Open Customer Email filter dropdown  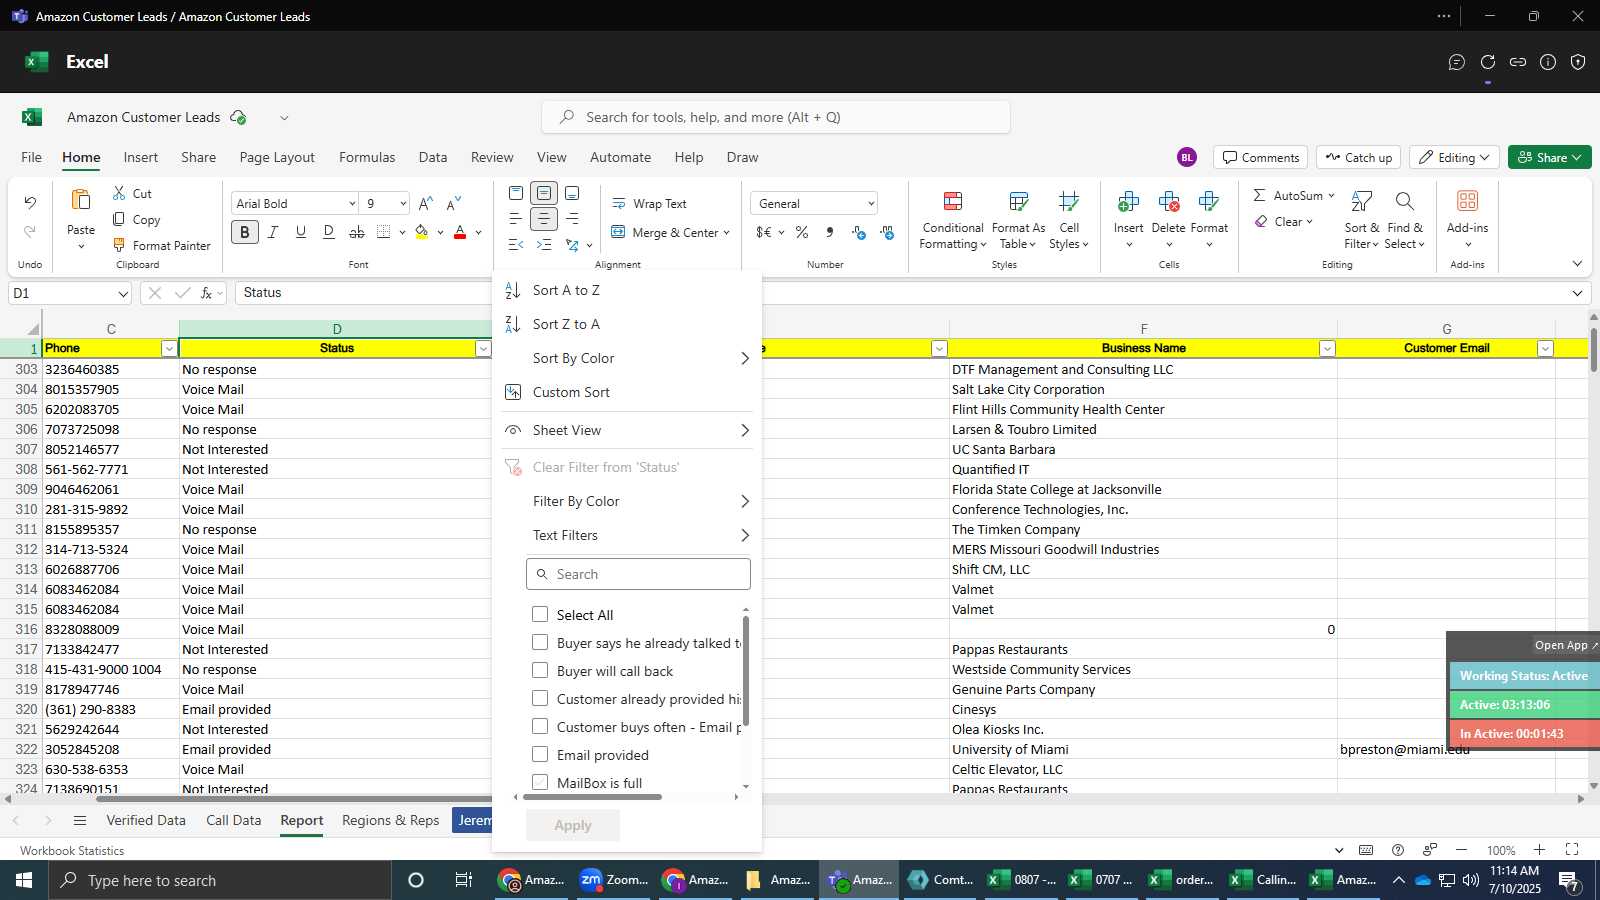(1545, 348)
